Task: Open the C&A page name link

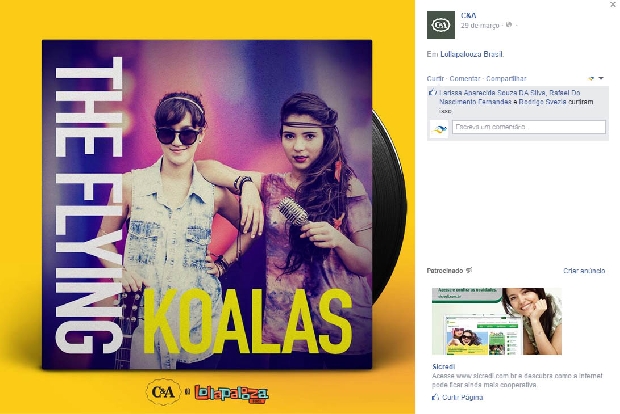Action: click(x=469, y=15)
